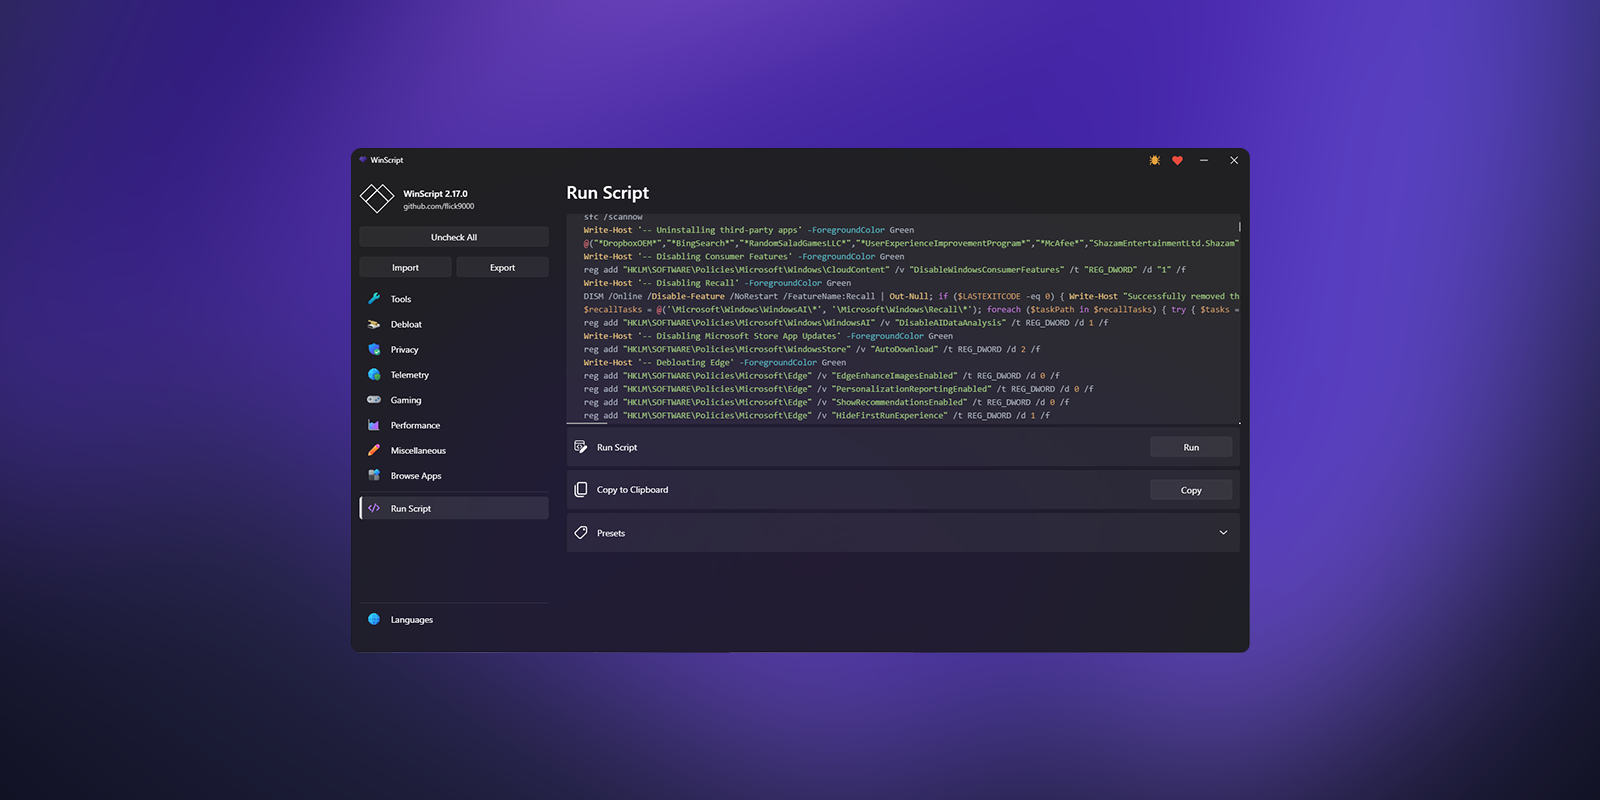Click the Uncheck All button
Viewport: 1600px width, 800px height.
pyautogui.click(x=454, y=237)
